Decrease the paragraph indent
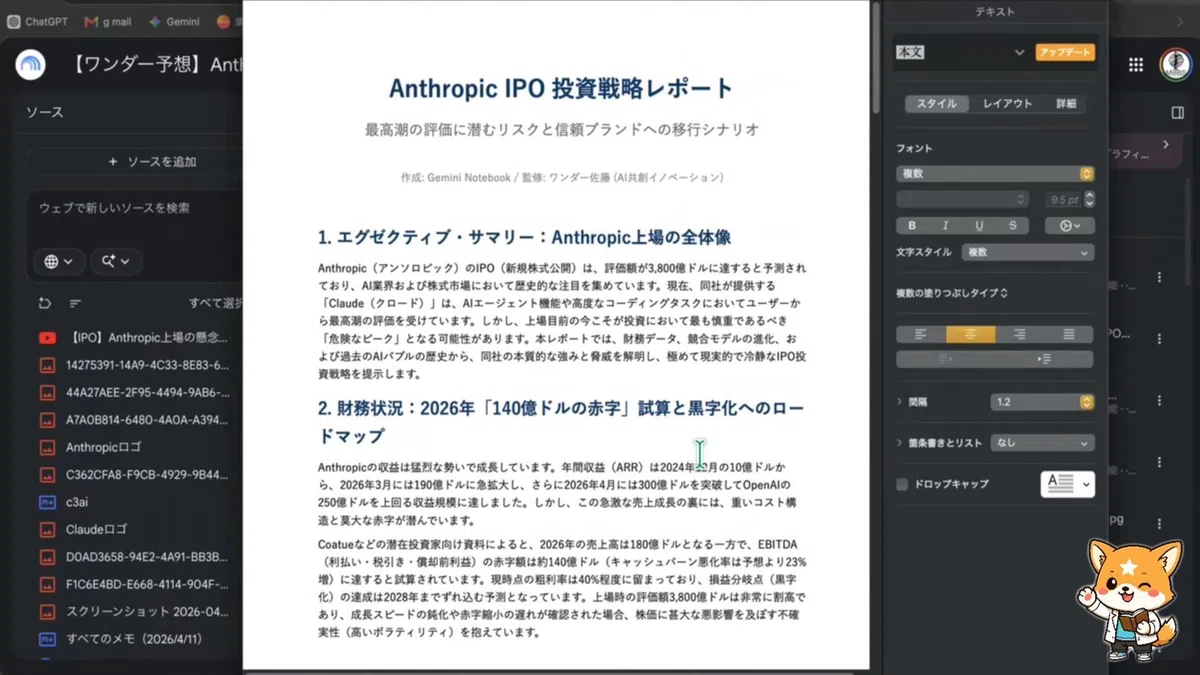The height and width of the screenshot is (675, 1200). click(946, 358)
